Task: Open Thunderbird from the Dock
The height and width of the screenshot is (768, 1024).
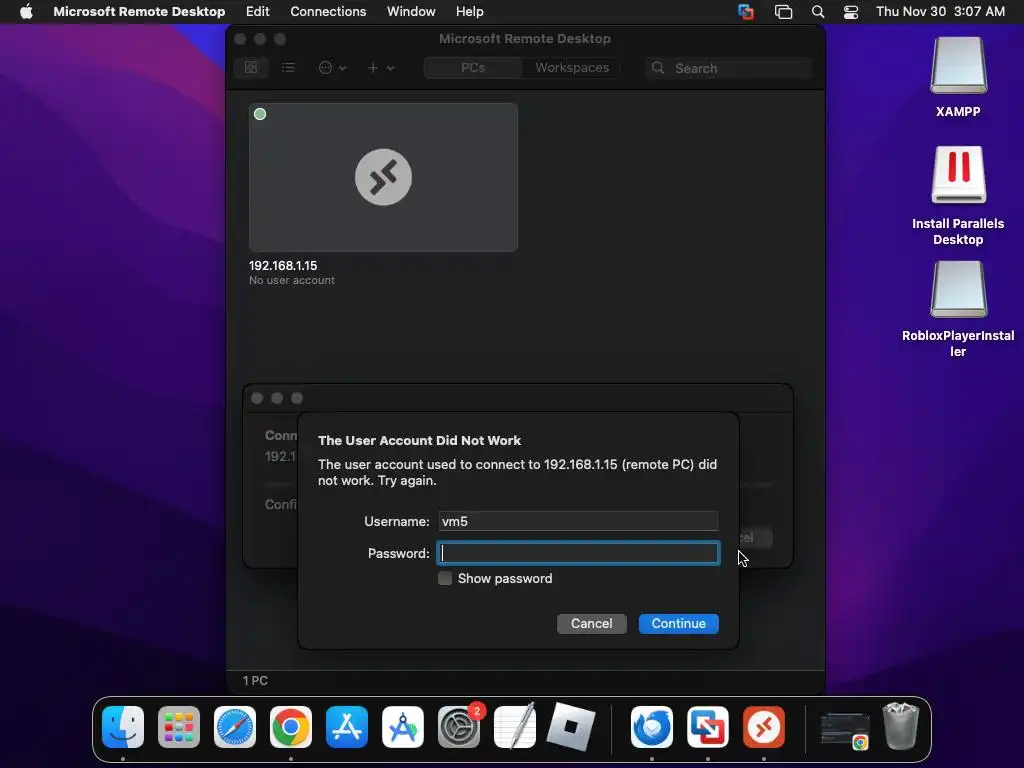Action: [652, 727]
